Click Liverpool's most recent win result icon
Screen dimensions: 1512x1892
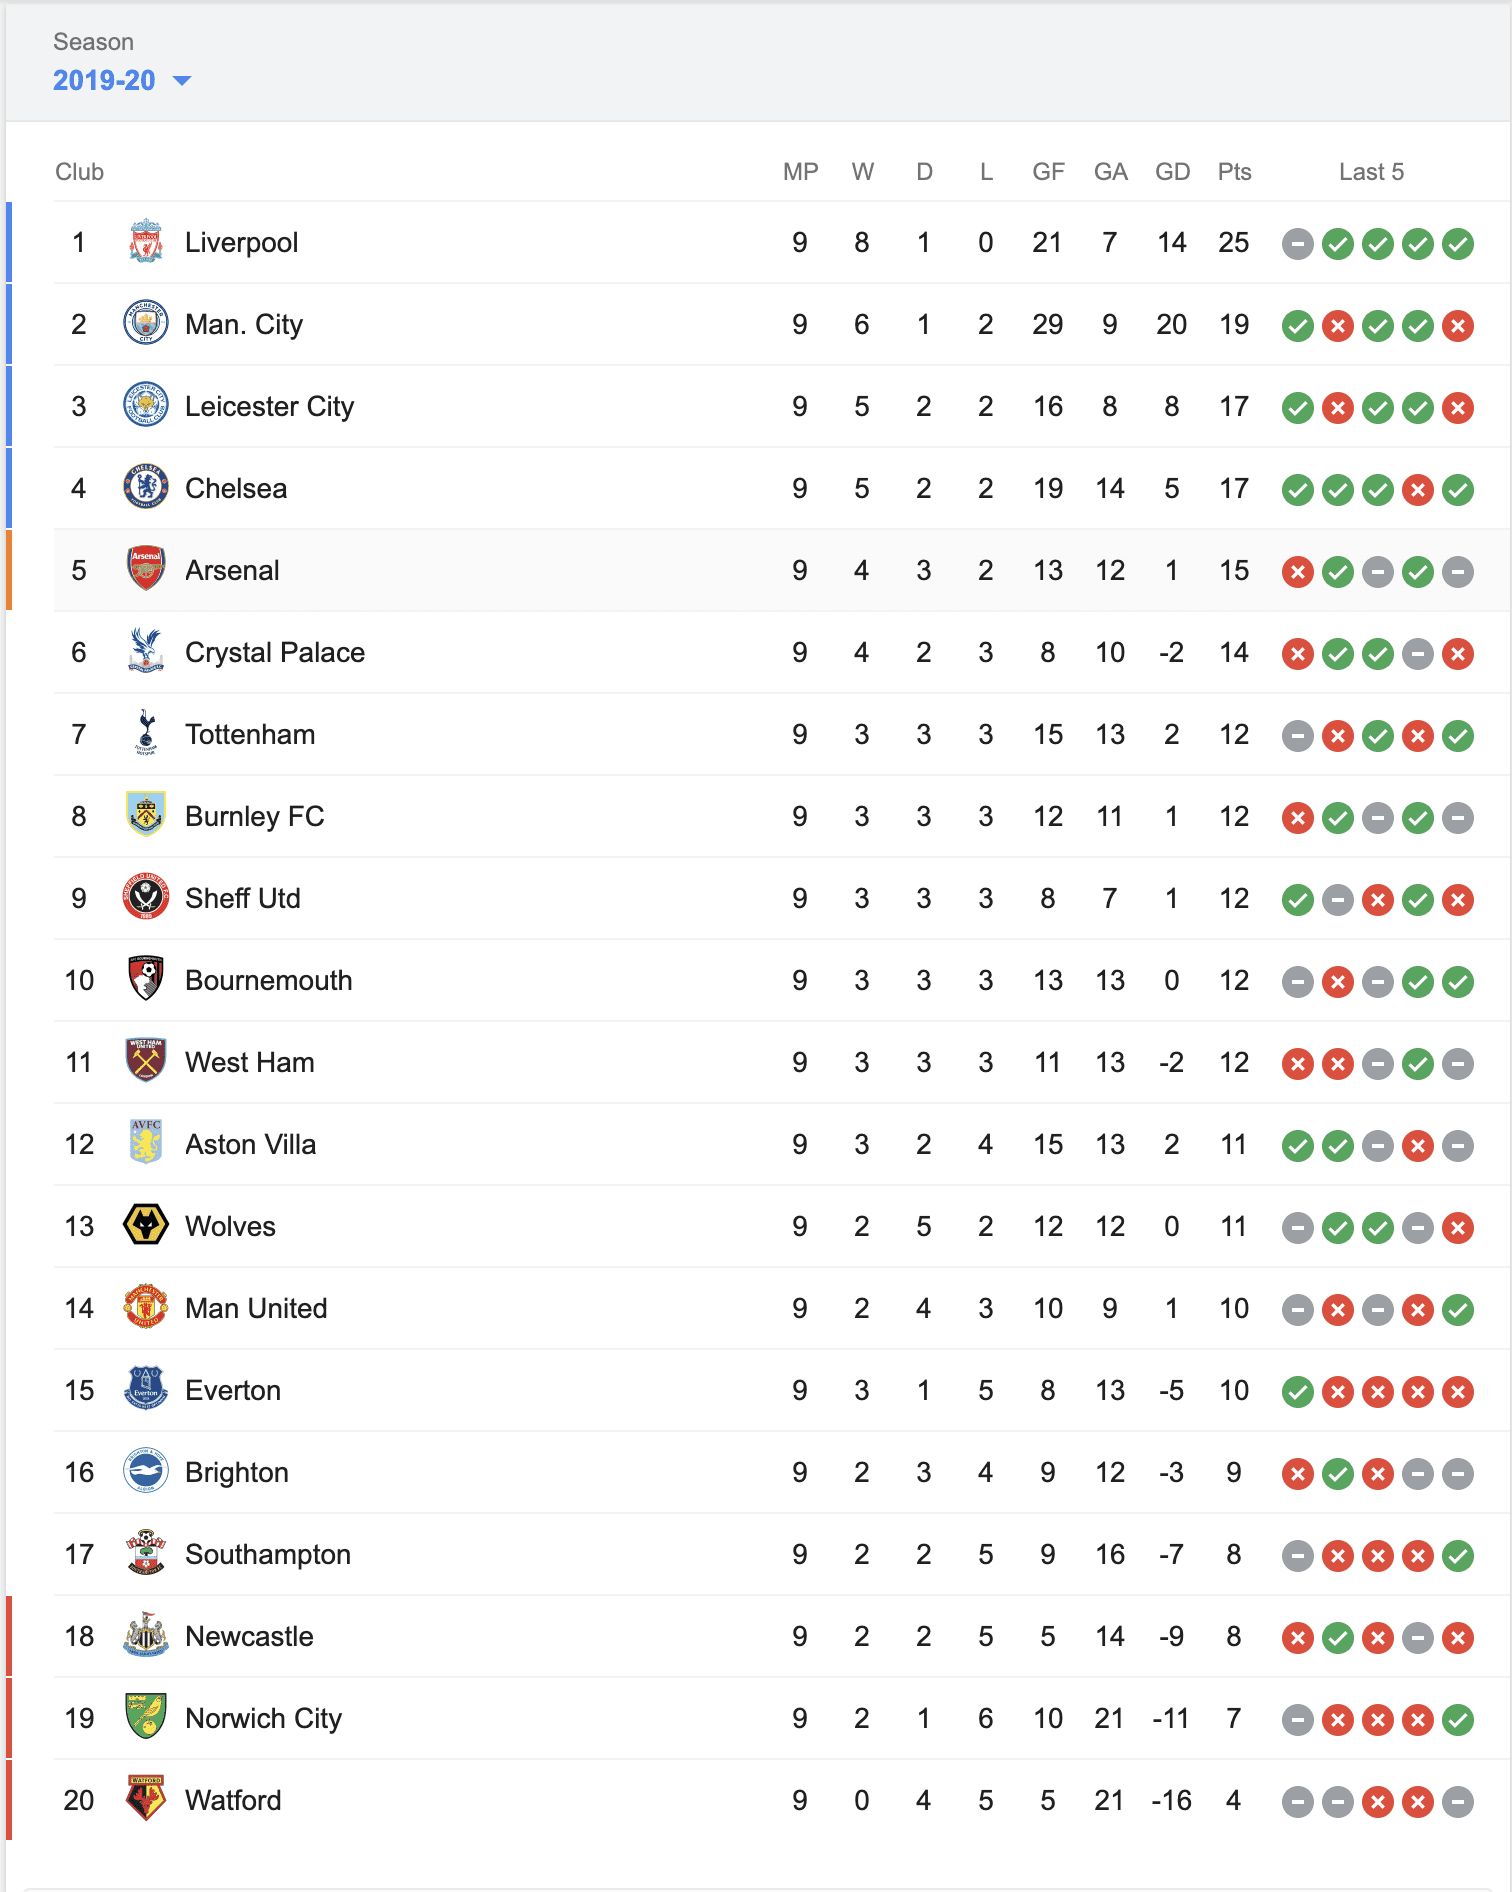1458,243
